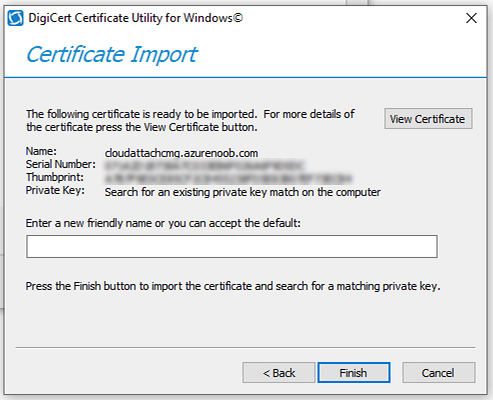
Task: Click the DigiCert logo icon in title bar
Action: coord(15,18)
